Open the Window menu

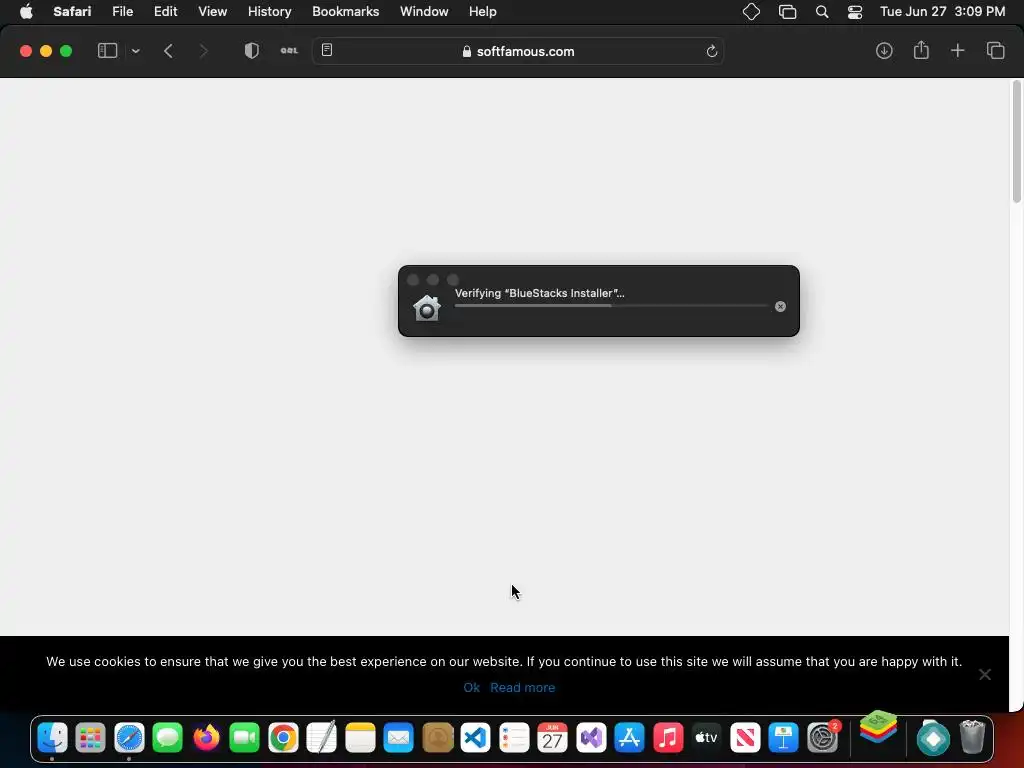pyautogui.click(x=424, y=12)
